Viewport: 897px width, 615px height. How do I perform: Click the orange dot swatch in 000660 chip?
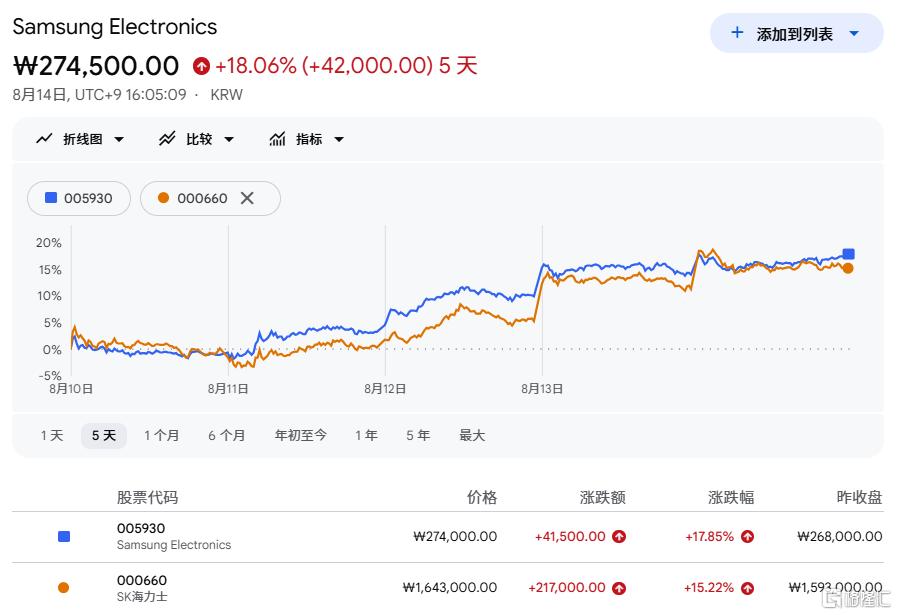tap(163, 197)
